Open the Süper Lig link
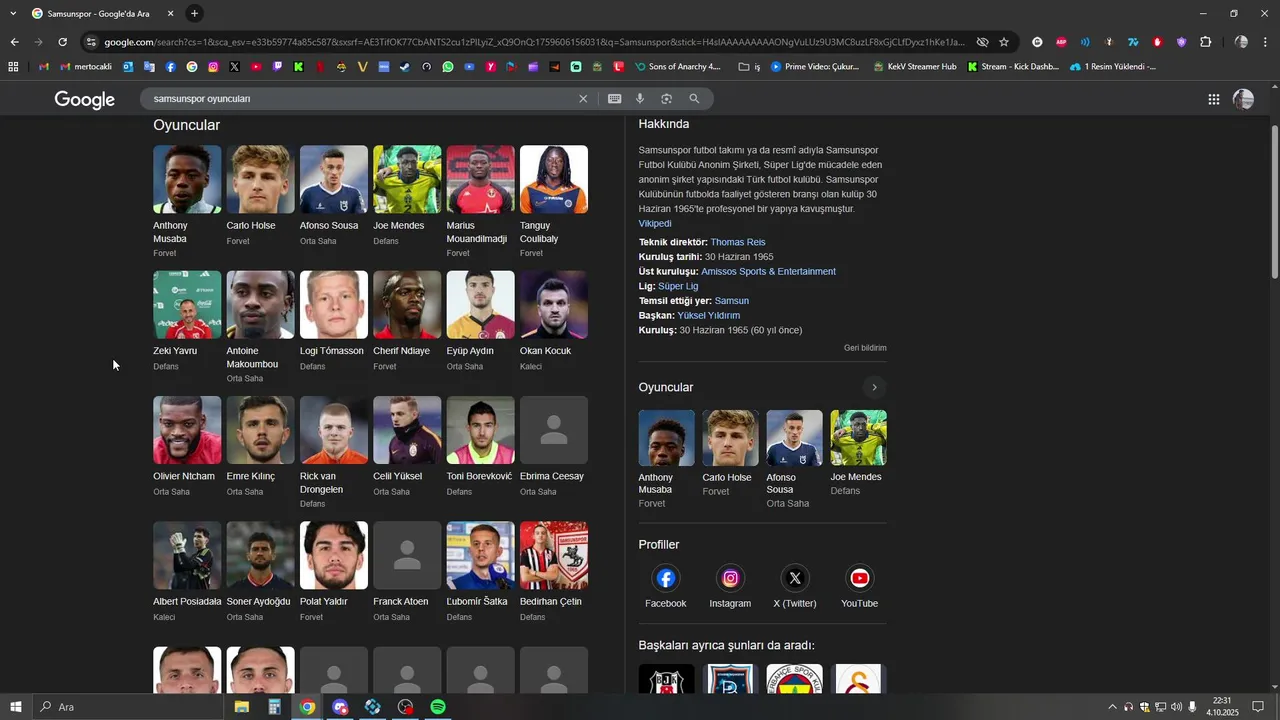The width and height of the screenshot is (1280, 720). point(678,286)
